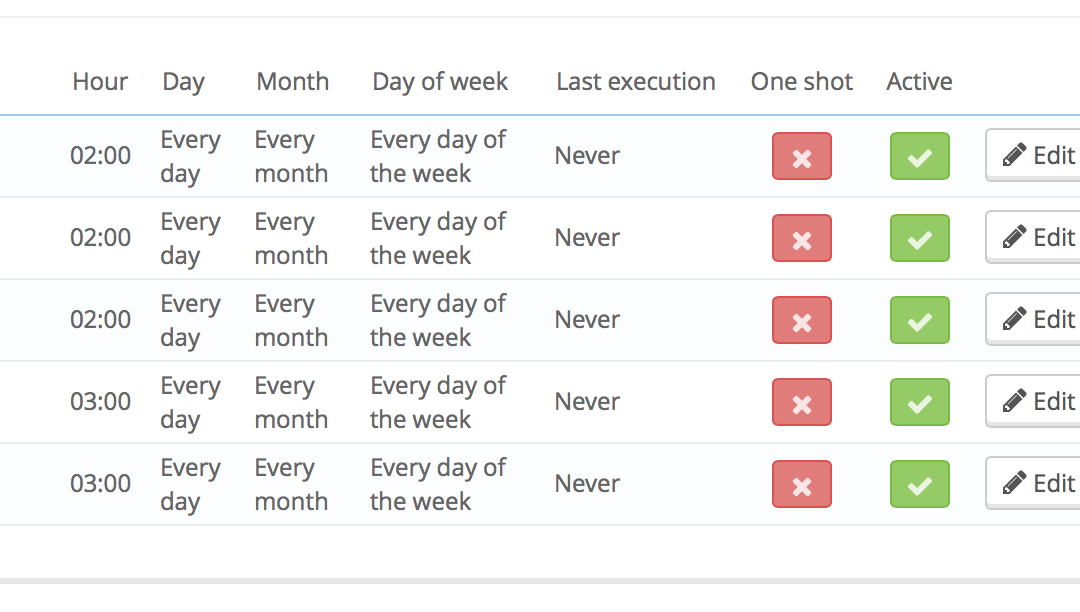1080x612 pixels.
Task: Click the red One shot X in second row
Action: (801, 238)
